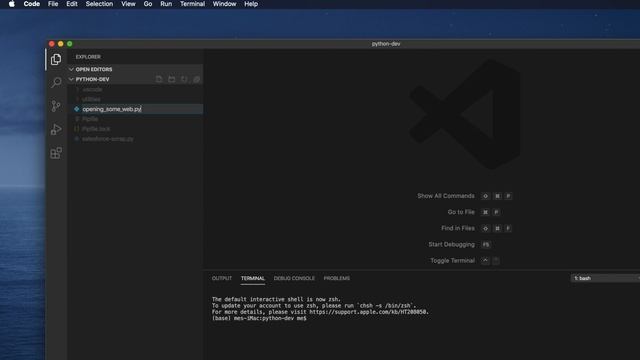Click the python-dev window title
Image resolution: width=640 pixels, height=360 pixels.
point(386,44)
